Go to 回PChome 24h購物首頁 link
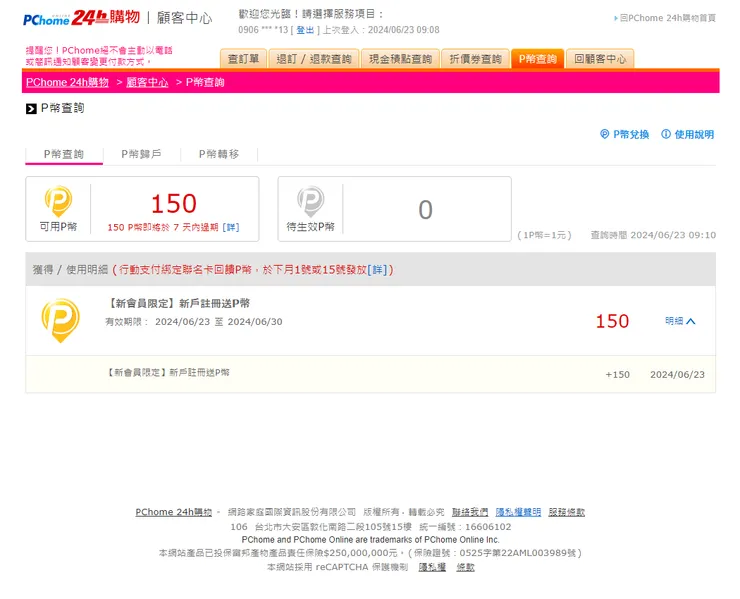 (x=667, y=18)
